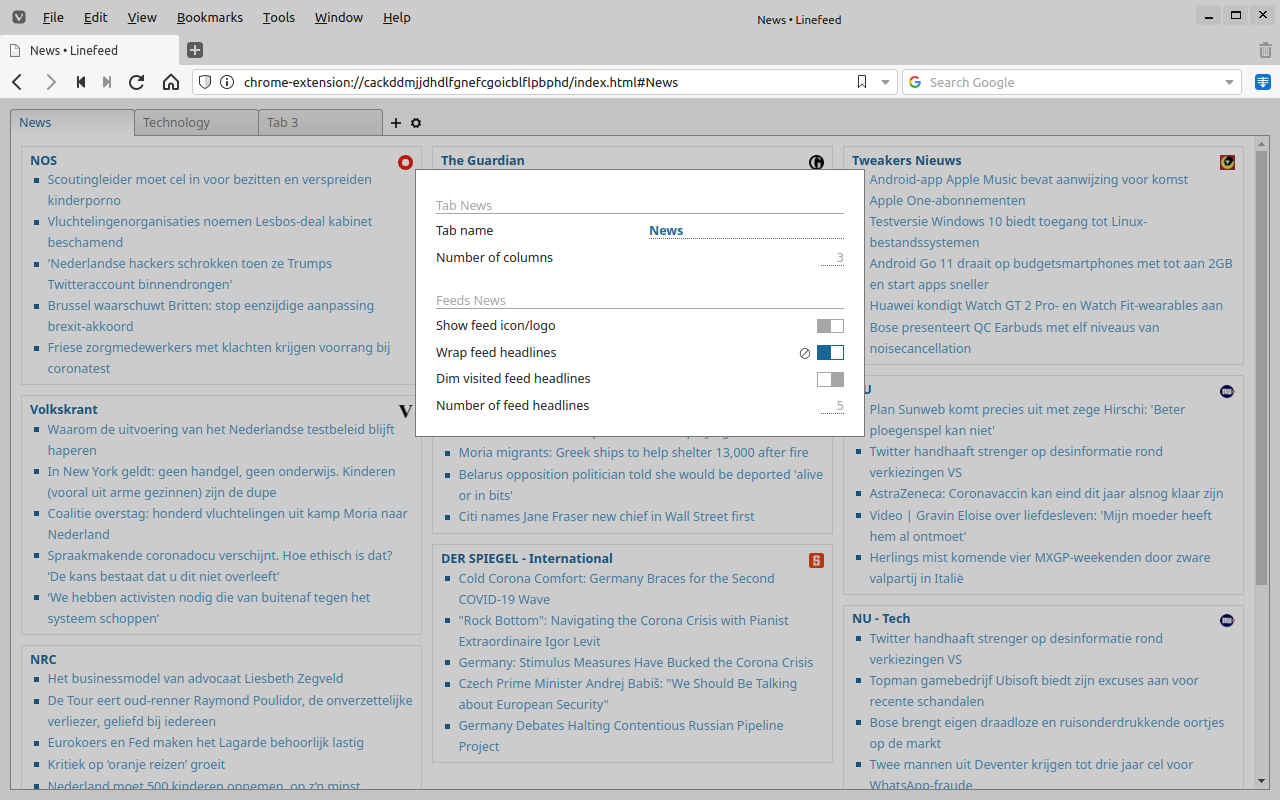Select the News Linefeed tab
This screenshot has height=800, width=1280.
pyautogui.click(x=72, y=122)
